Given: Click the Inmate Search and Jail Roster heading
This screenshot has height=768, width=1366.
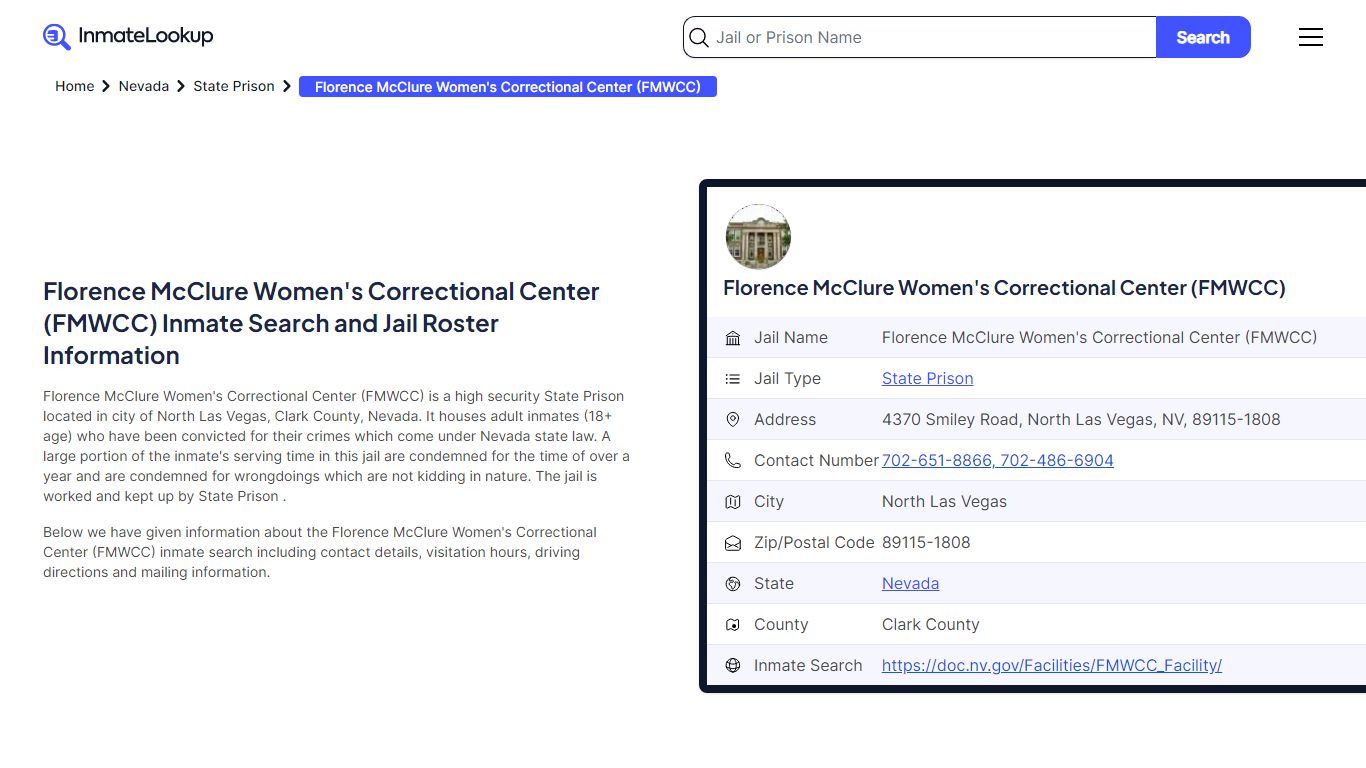Looking at the screenshot, I should 321,323.
